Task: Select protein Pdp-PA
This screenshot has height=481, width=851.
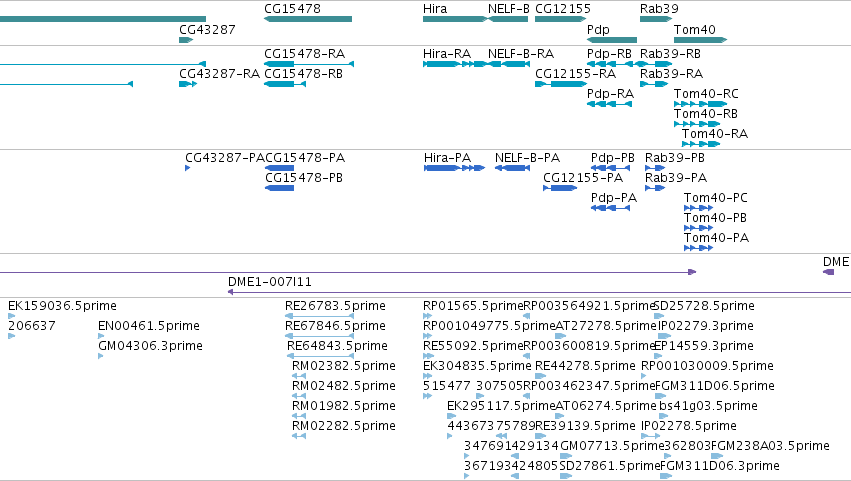Action: 611,208
